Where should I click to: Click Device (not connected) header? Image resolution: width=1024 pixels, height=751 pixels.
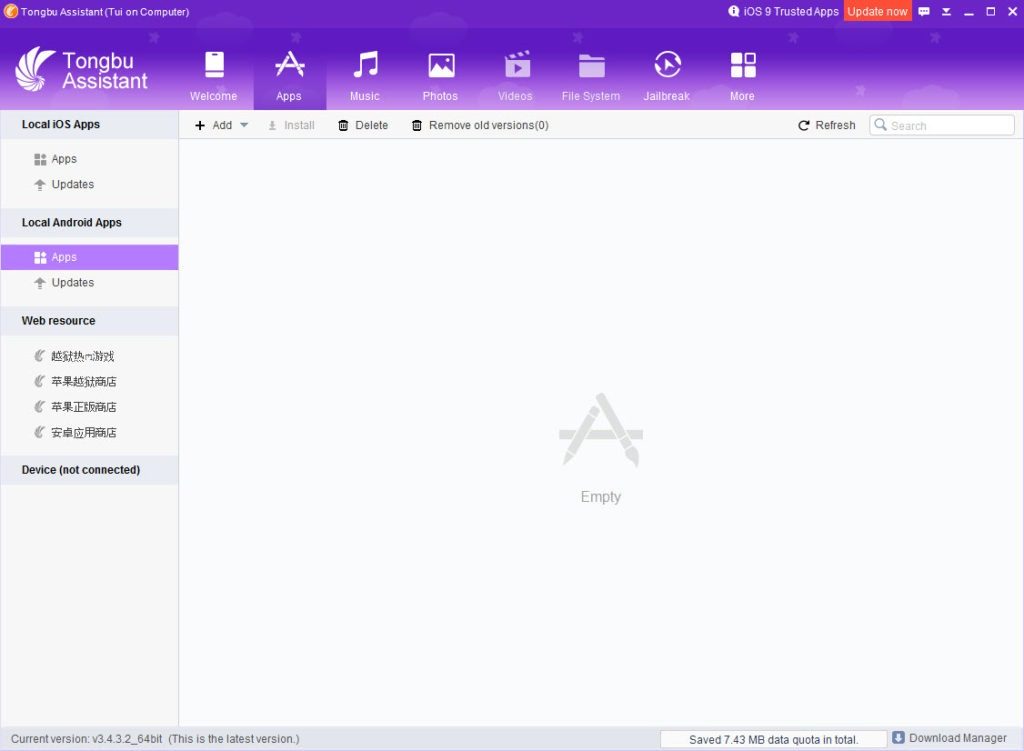[x=89, y=470]
